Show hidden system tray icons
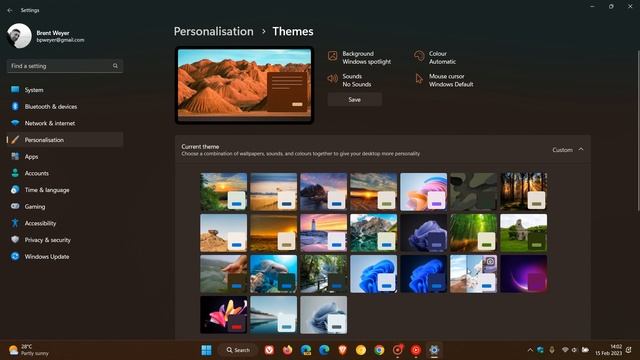The height and width of the screenshot is (360, 640). (x=530, y=350)
